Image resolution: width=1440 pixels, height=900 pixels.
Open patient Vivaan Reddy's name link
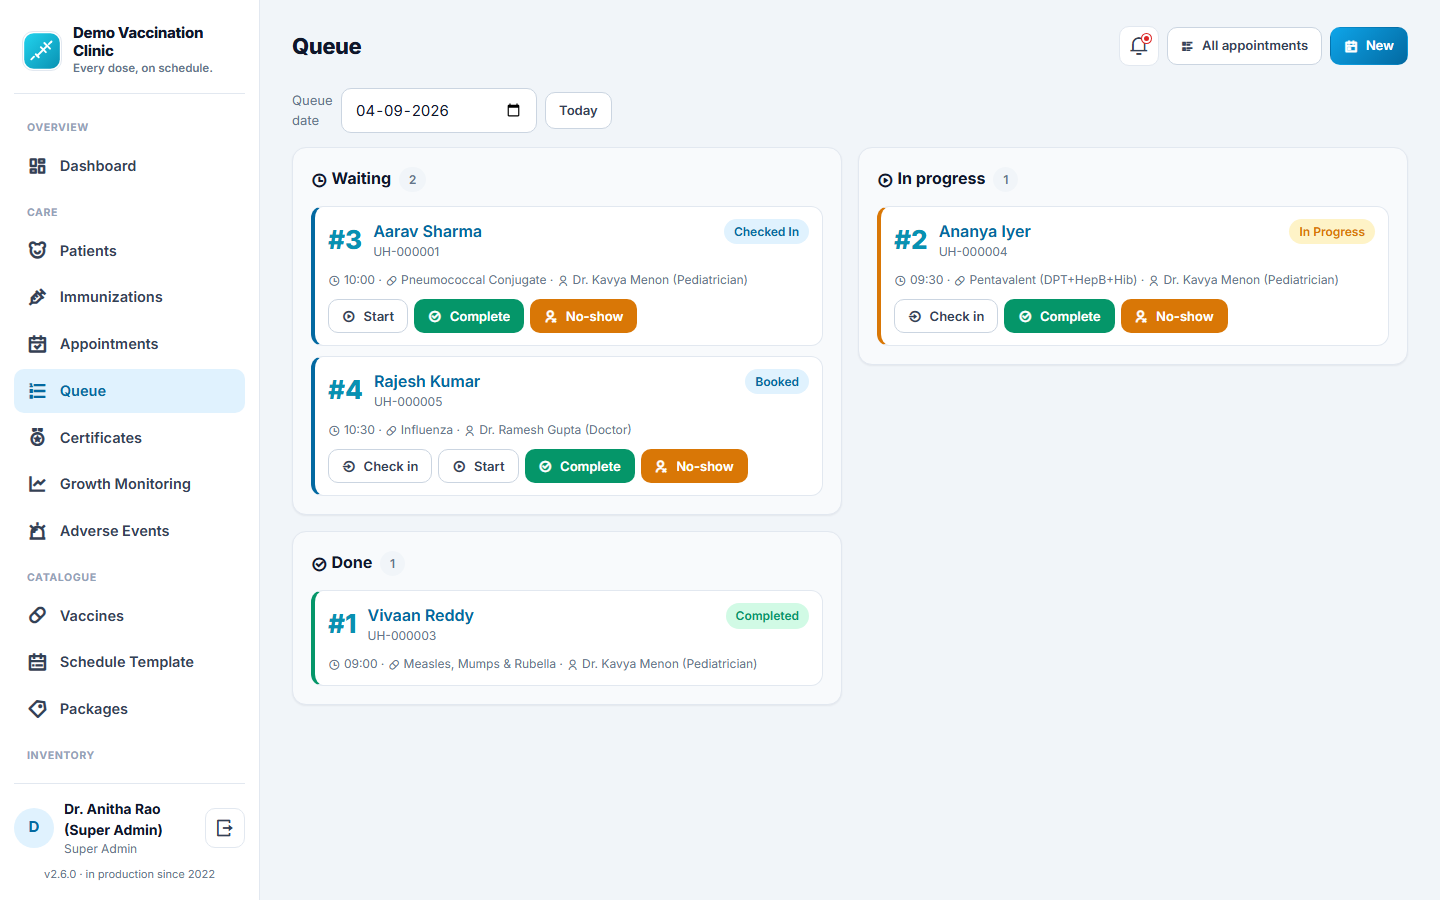[421, 615]
